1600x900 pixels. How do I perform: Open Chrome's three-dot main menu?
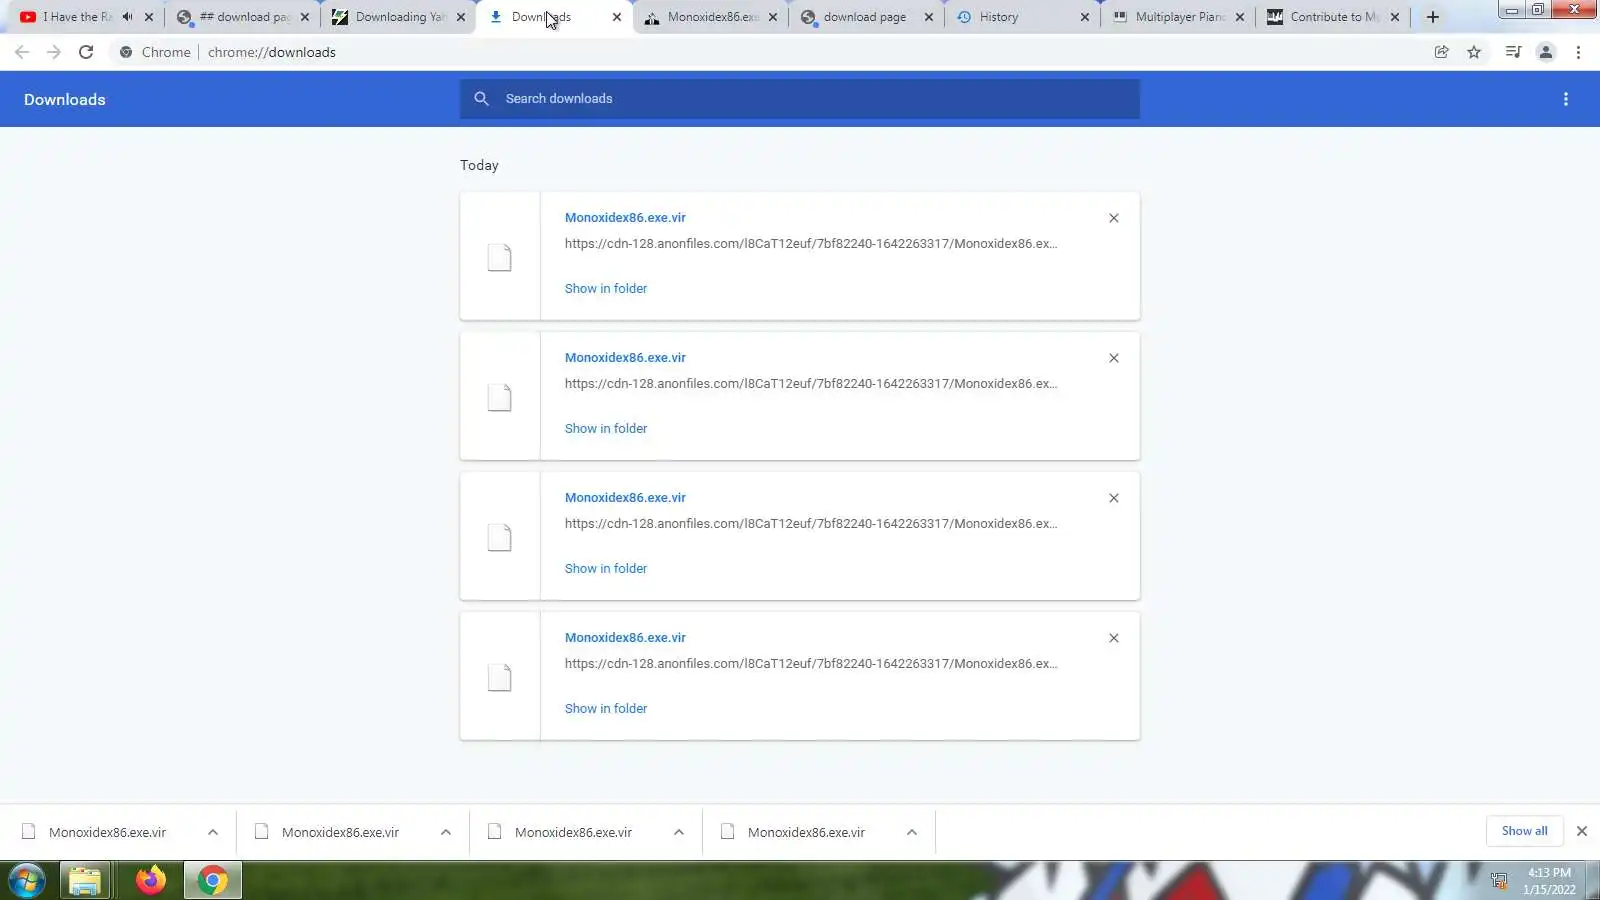click(x=1578, y=52)
